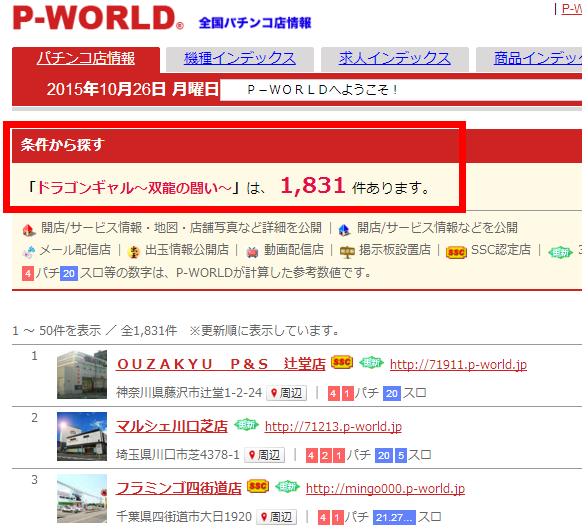582x526 pixels.
Task: Open OUZAKYU P&S 辻堂店 store link
Action: (221, 364)
